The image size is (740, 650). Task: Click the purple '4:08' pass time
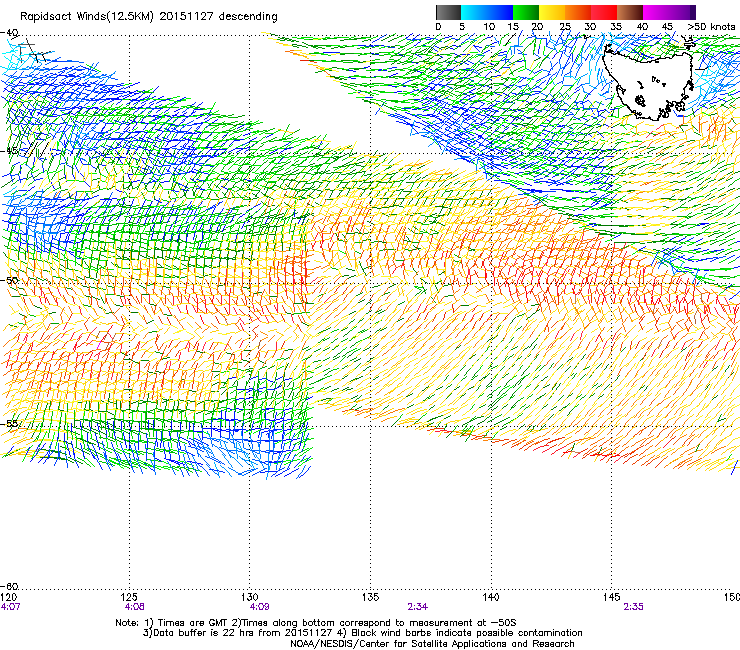tap(135, 607)
